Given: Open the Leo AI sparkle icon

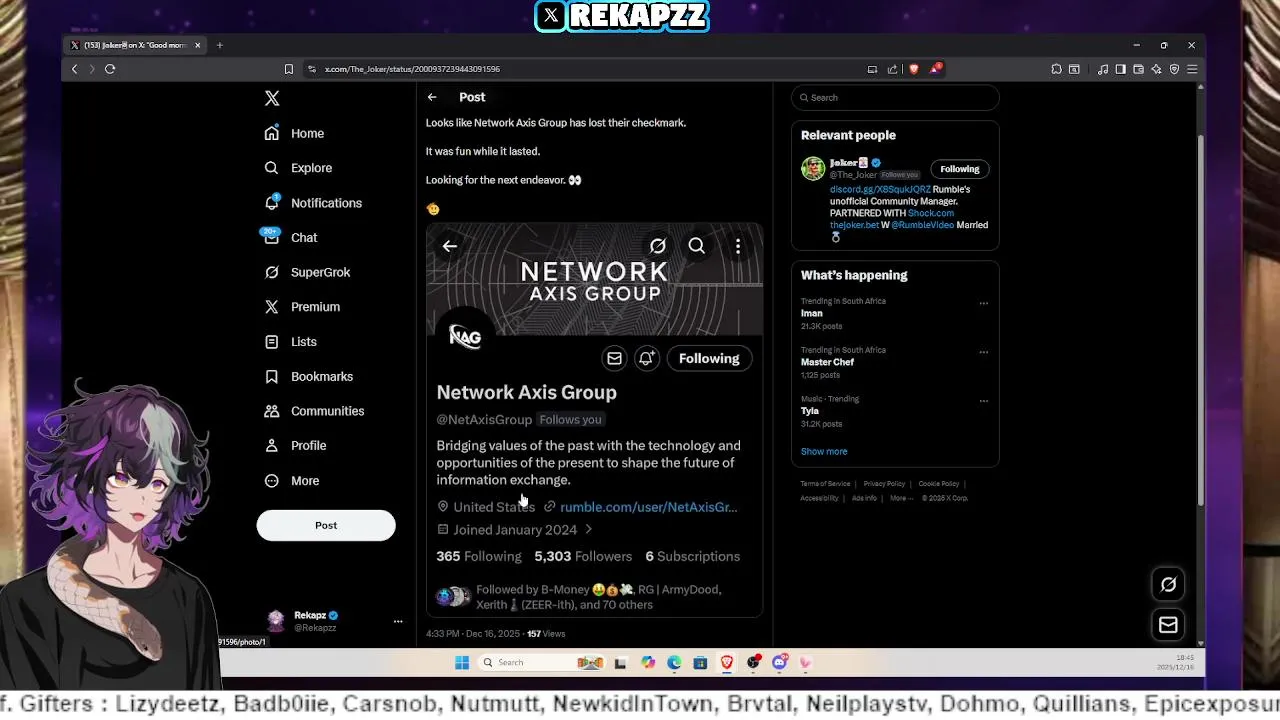Looking at the screenshot, I should coord(1156,69).
